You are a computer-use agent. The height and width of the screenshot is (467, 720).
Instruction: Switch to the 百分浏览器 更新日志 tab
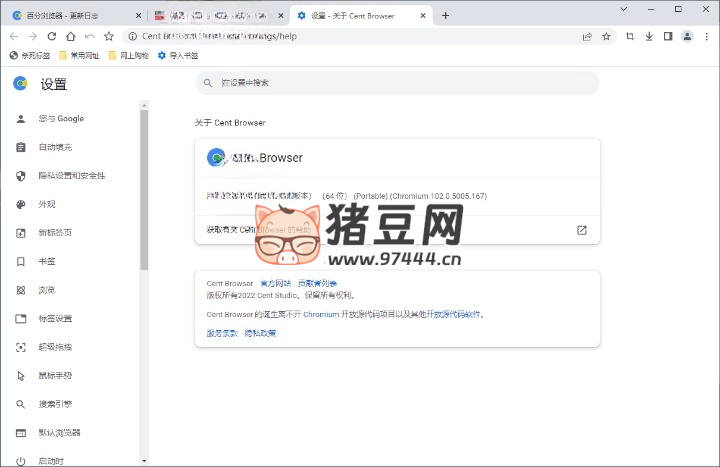(x=70, y=15)
